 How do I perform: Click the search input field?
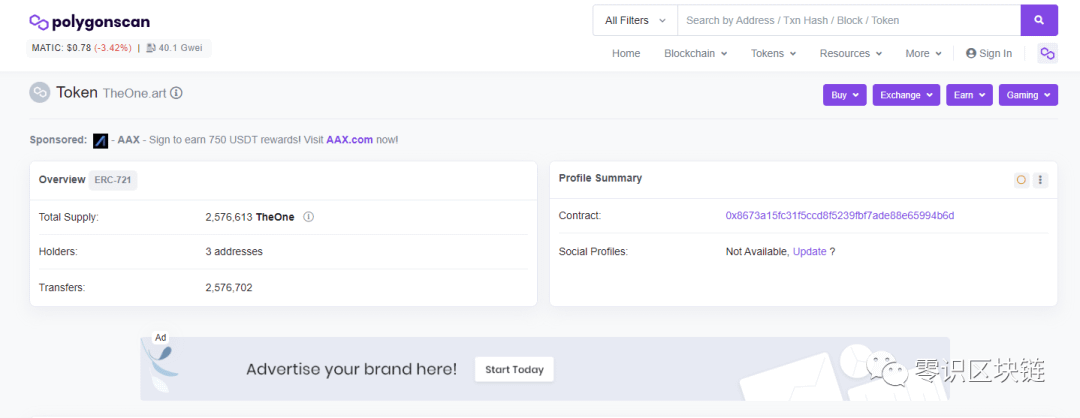tap(849, 21)
